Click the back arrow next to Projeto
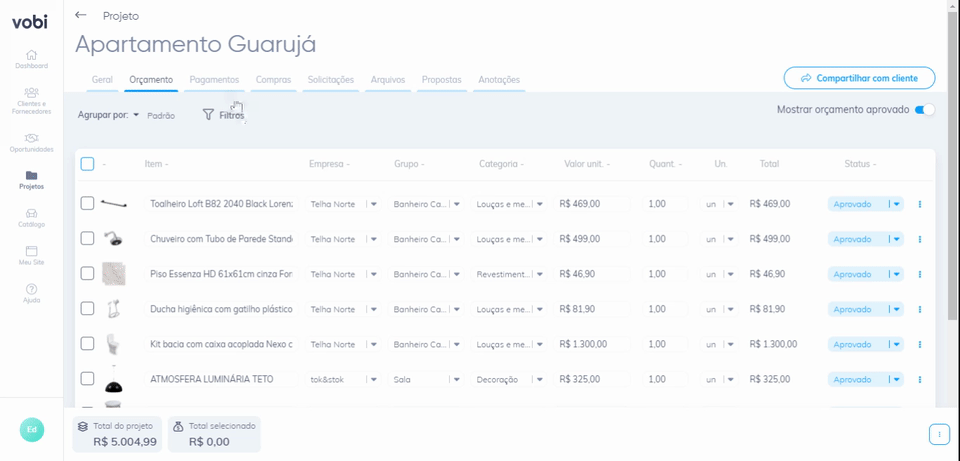This screenshot has width=960, height=461. (x=80, y=15)
